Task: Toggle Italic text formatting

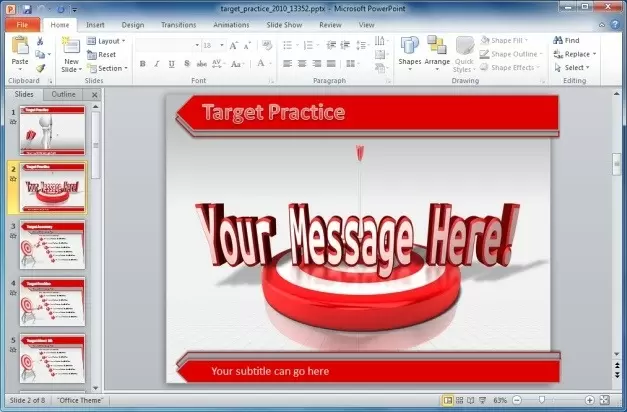Action: [156, 63]
